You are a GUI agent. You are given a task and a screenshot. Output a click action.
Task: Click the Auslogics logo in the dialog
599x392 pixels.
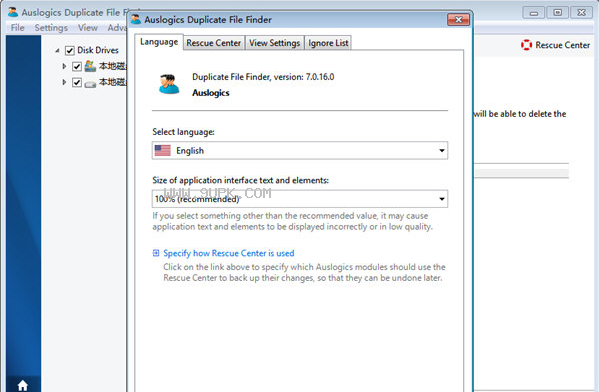click(169, 84)
